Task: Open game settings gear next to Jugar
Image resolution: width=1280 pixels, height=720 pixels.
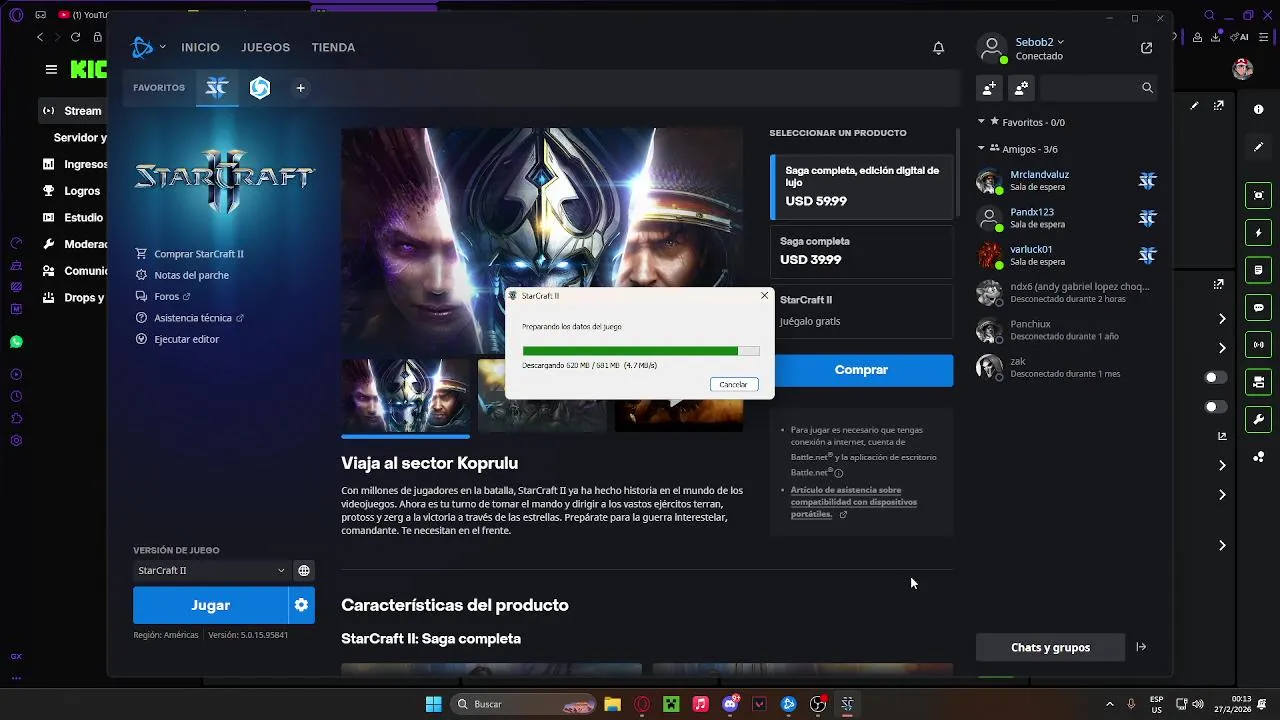Action: click(x=302, y=605)
